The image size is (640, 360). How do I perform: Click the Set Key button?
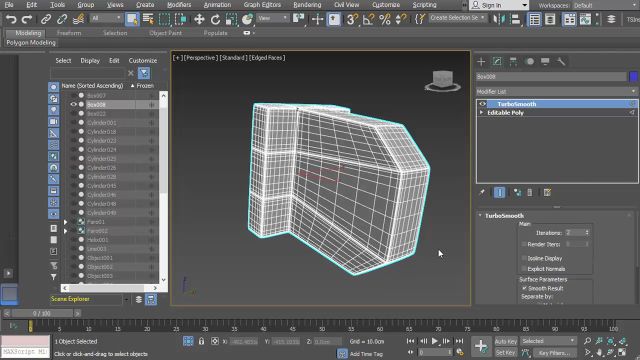click(x=506, y=352)
